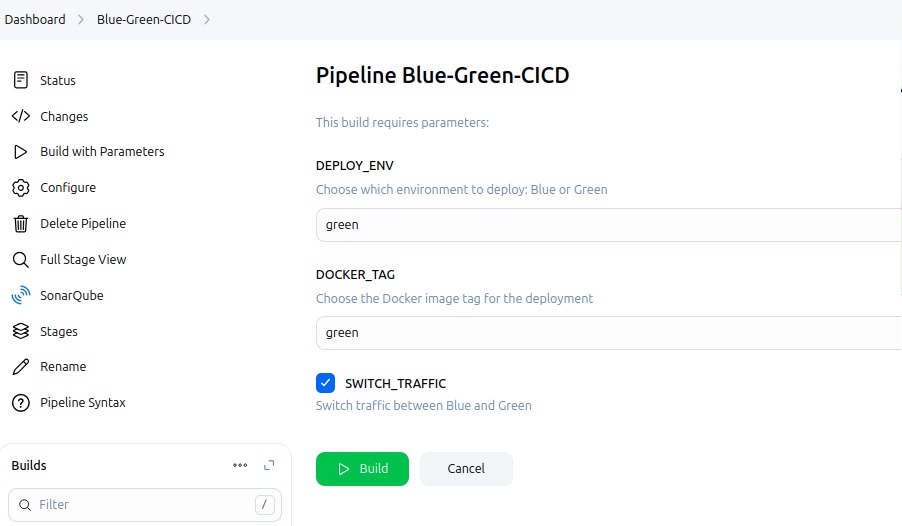The height and width of the screenshot is (526, 902).
Task: Go to Dashboard breadcrumb
Action: click(35, 19)
